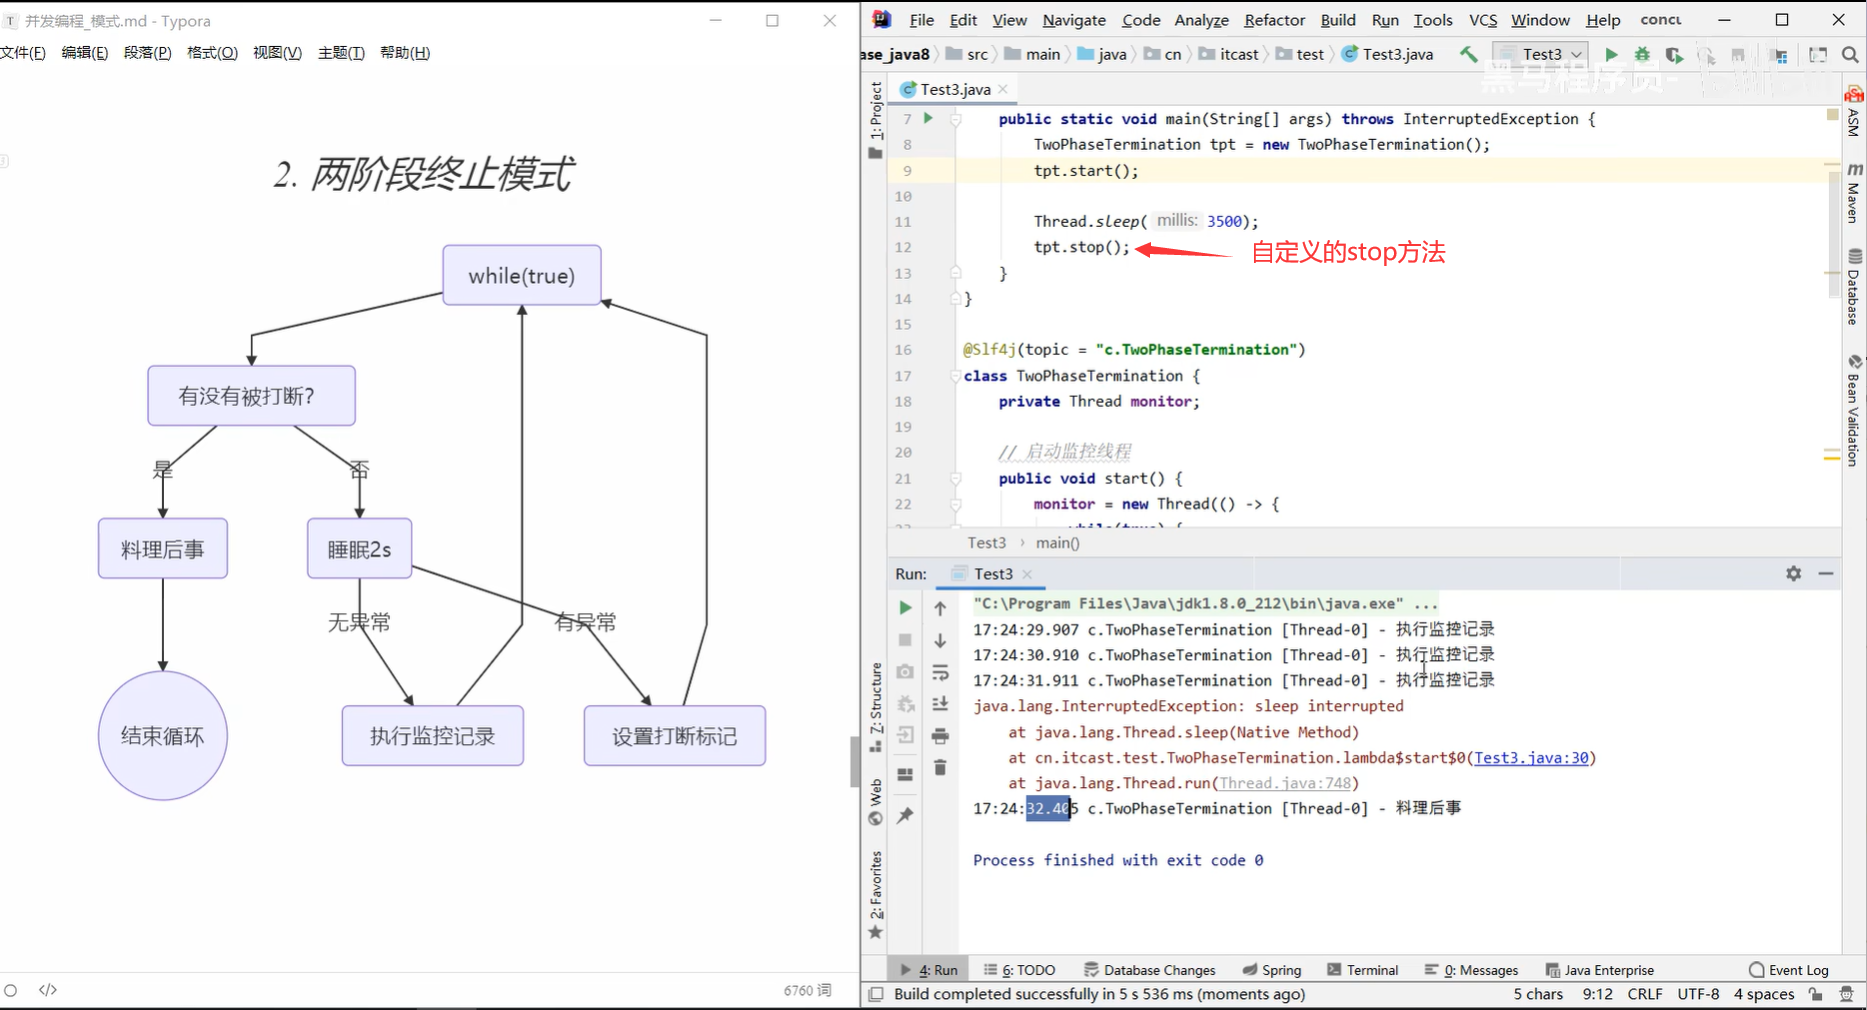
Task: Click the Restore Layout icon in Run panel
Action: (905, 775)
